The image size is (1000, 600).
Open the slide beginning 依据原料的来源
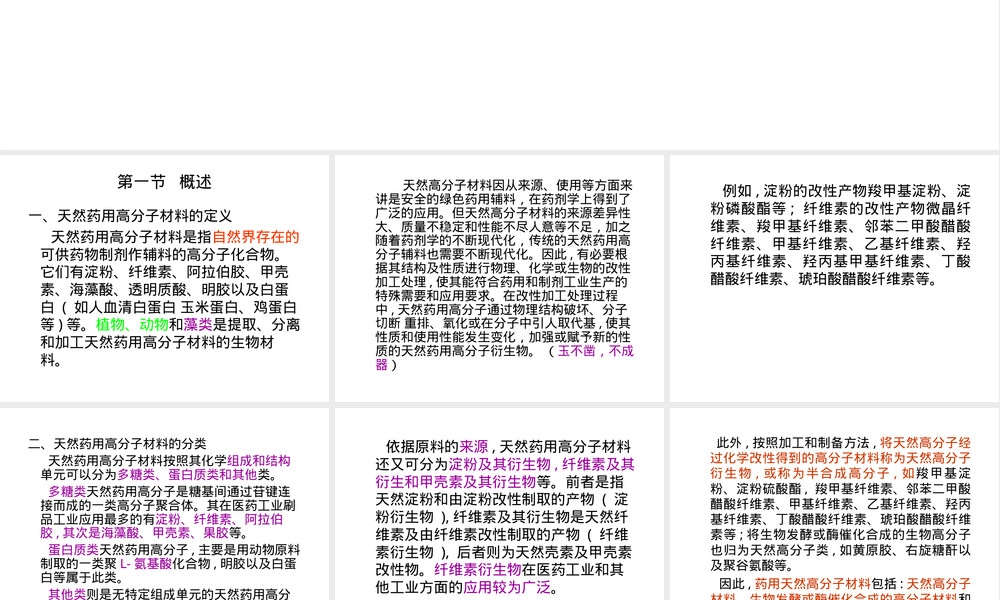pos(499,504)
